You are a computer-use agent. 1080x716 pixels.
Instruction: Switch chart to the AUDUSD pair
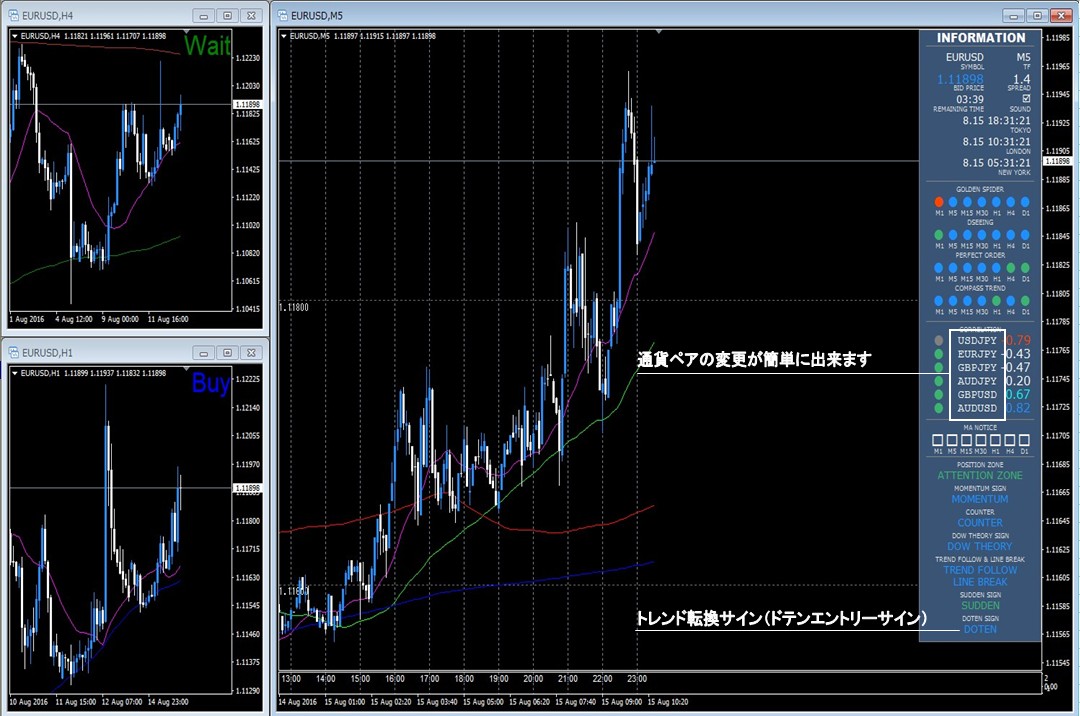pos(977,408)
